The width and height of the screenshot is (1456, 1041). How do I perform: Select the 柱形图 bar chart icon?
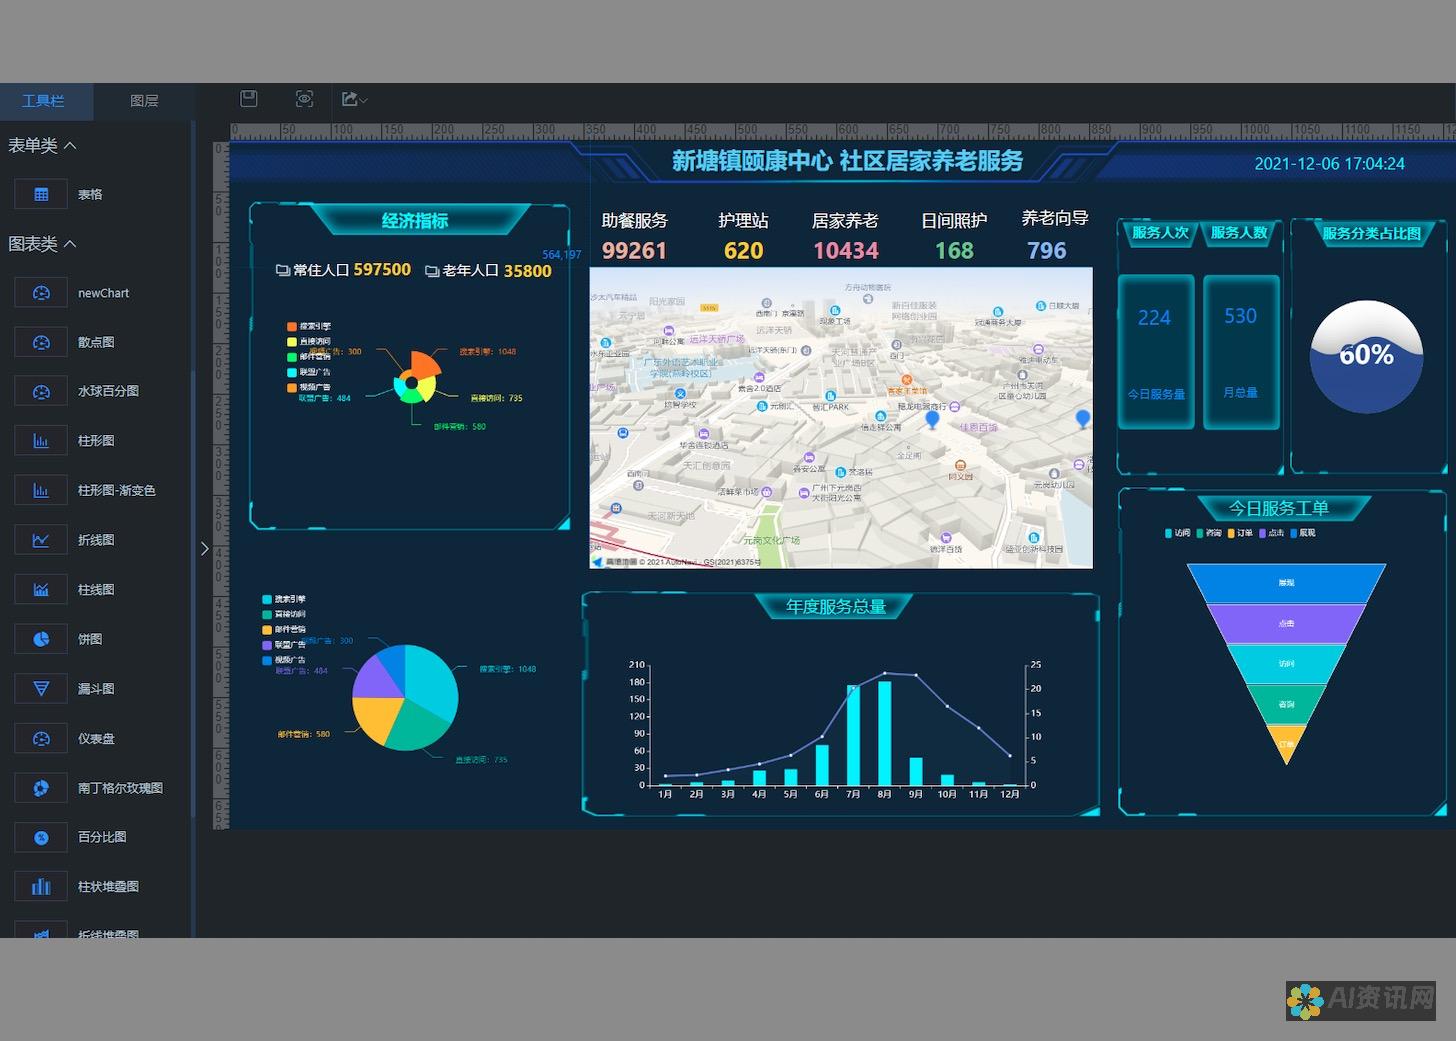41,441
